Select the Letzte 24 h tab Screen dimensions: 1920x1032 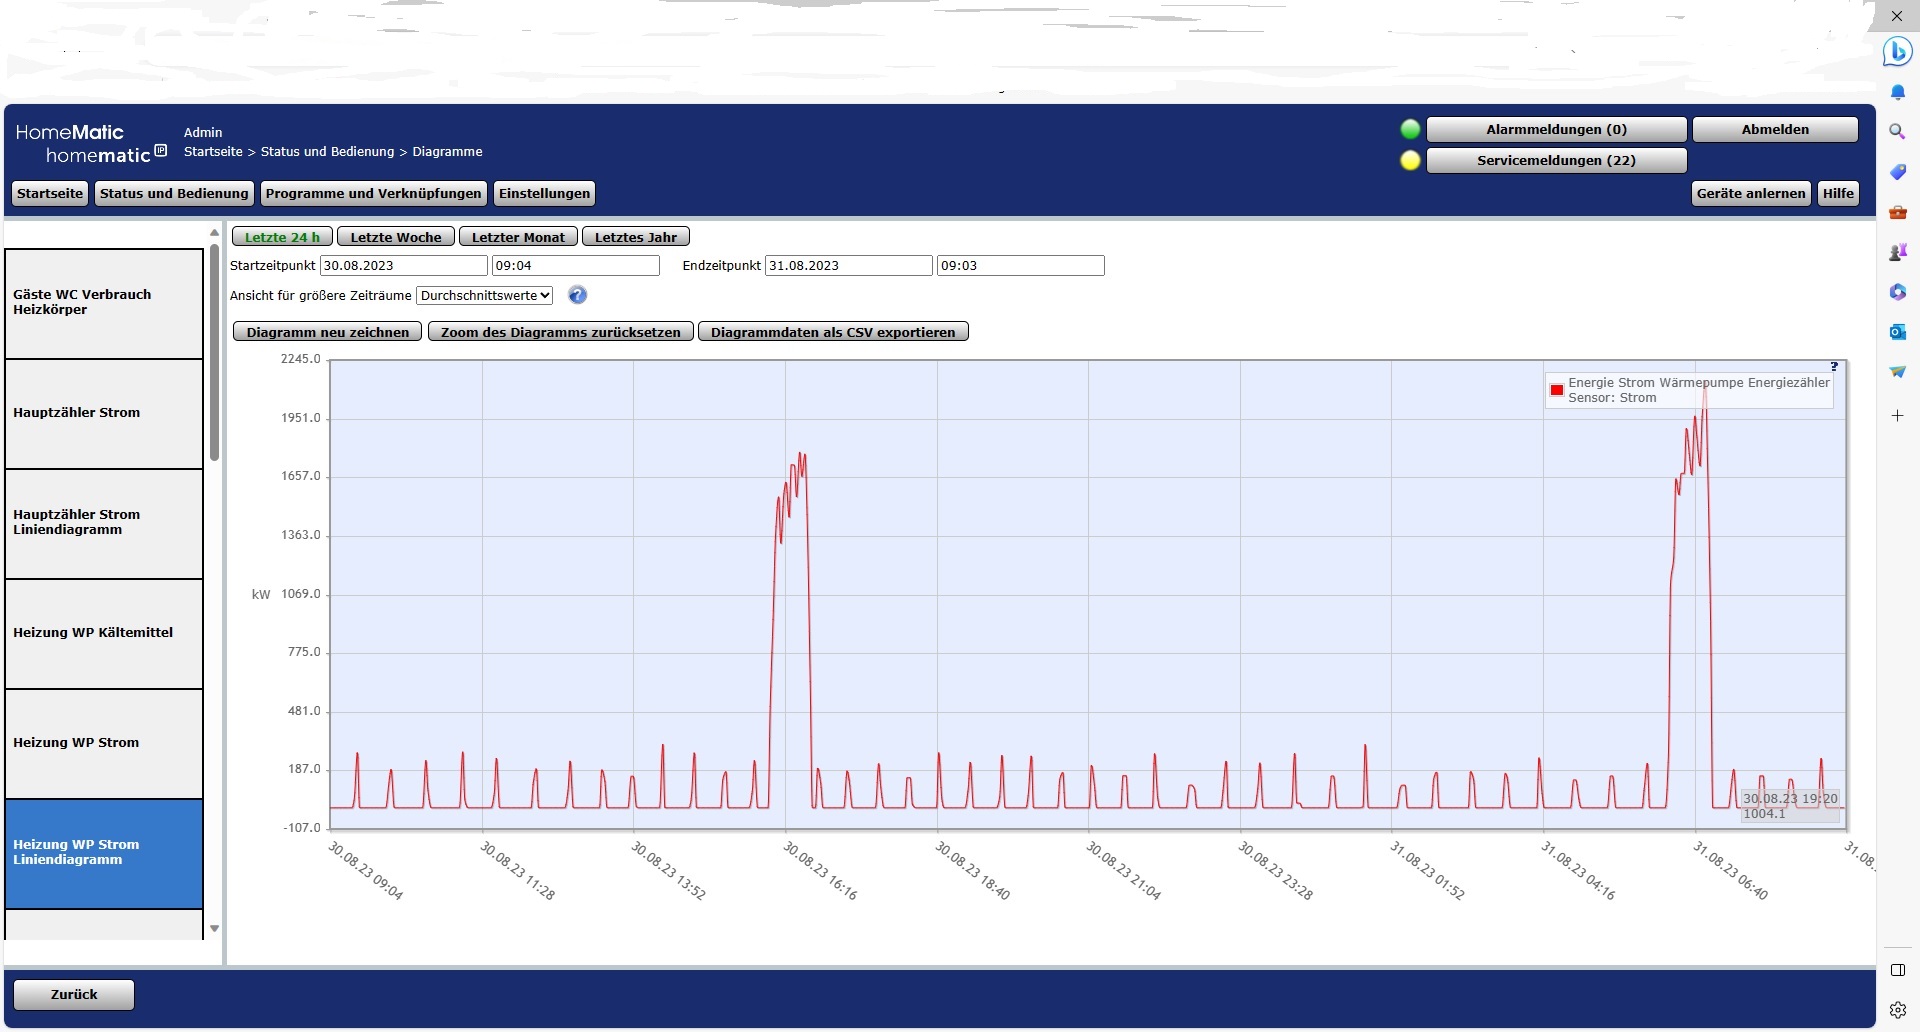tap(282, 237)
